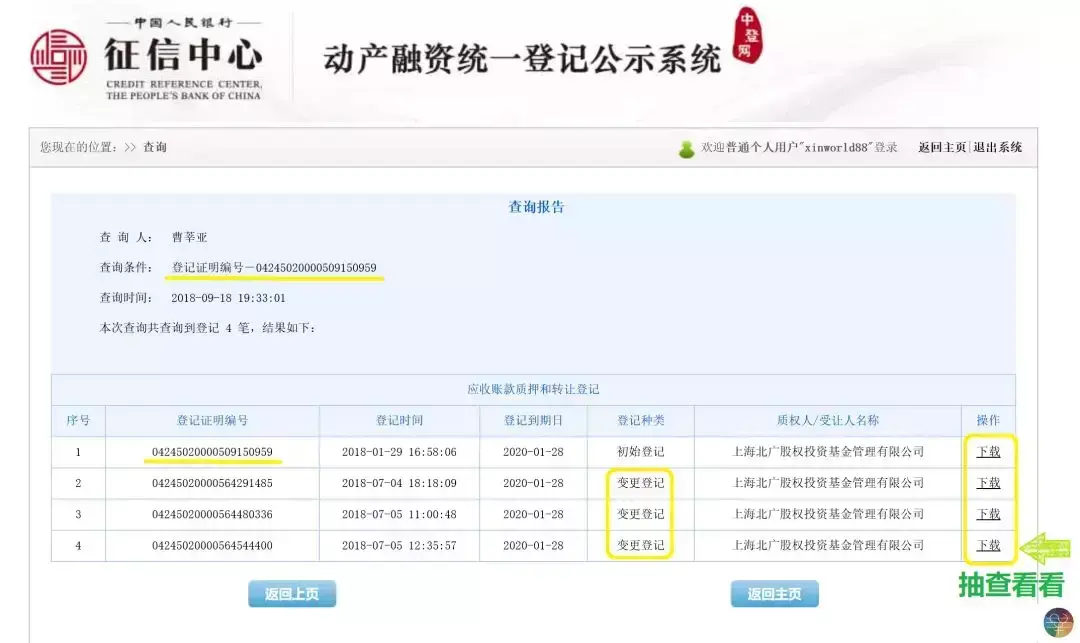This screenshot has height=643, width=1080.
Task: Click the highlighted 下载 link in row 4
Action: pyautogui.click(x=988, y=546)
